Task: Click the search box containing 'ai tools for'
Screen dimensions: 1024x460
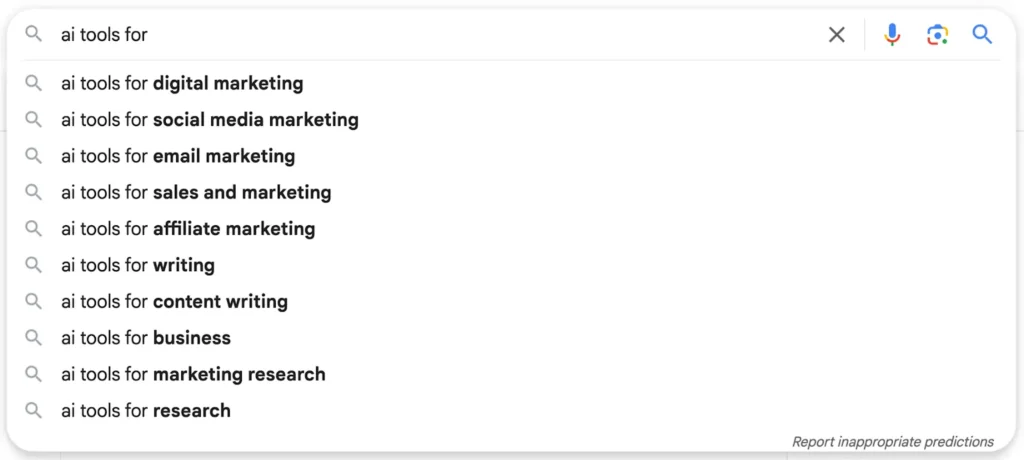Action: 431,35
